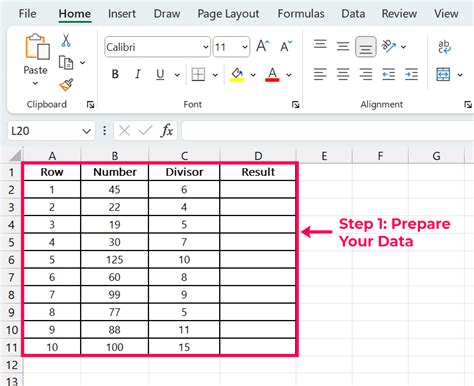The image size is (474, 386).
Task: Click the formula bar Enter checkmark
Action: pyautogui.click(x=145, y=131)
